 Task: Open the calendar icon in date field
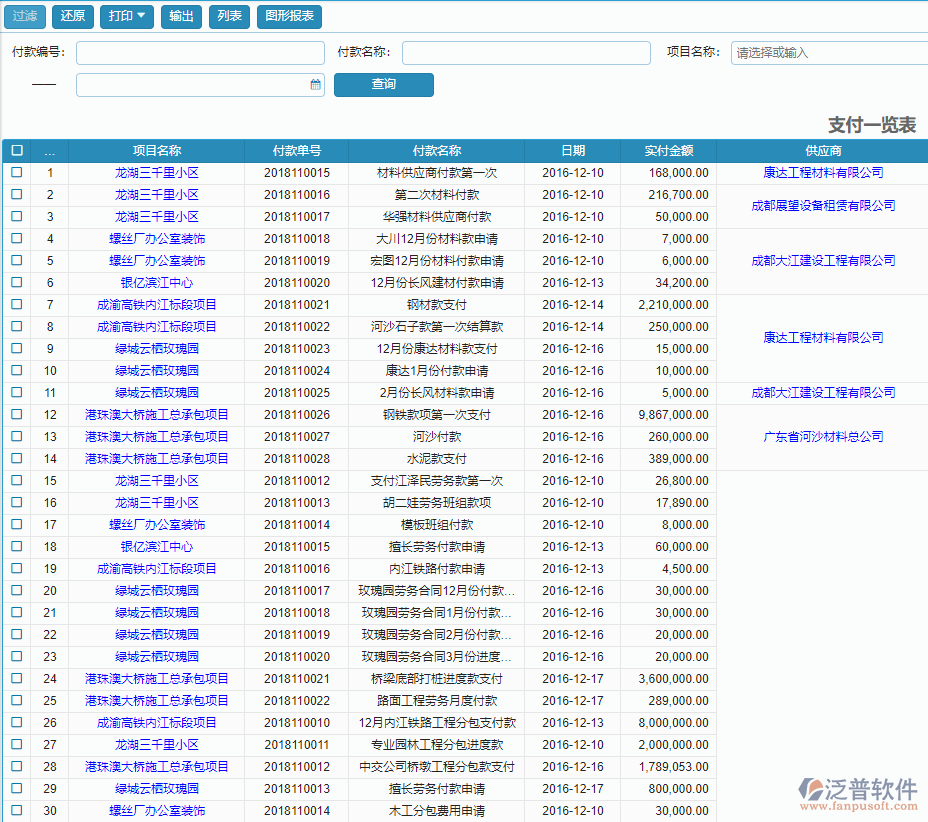tap(315, 85)
